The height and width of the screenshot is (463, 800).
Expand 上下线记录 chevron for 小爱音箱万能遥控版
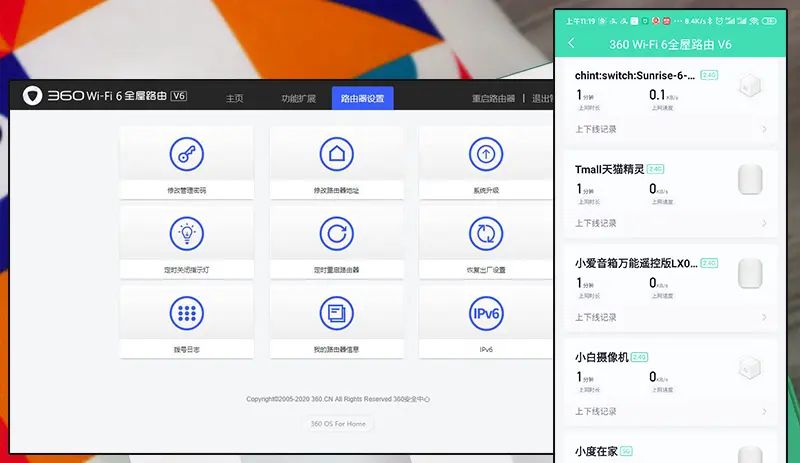764,317
